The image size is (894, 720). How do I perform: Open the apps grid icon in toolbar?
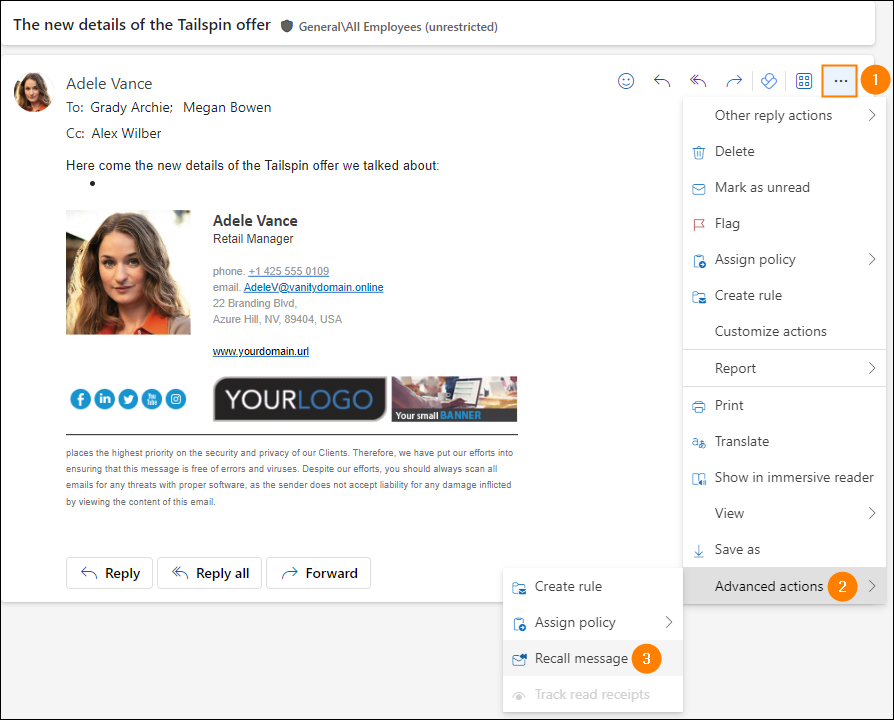click(804, 81)
